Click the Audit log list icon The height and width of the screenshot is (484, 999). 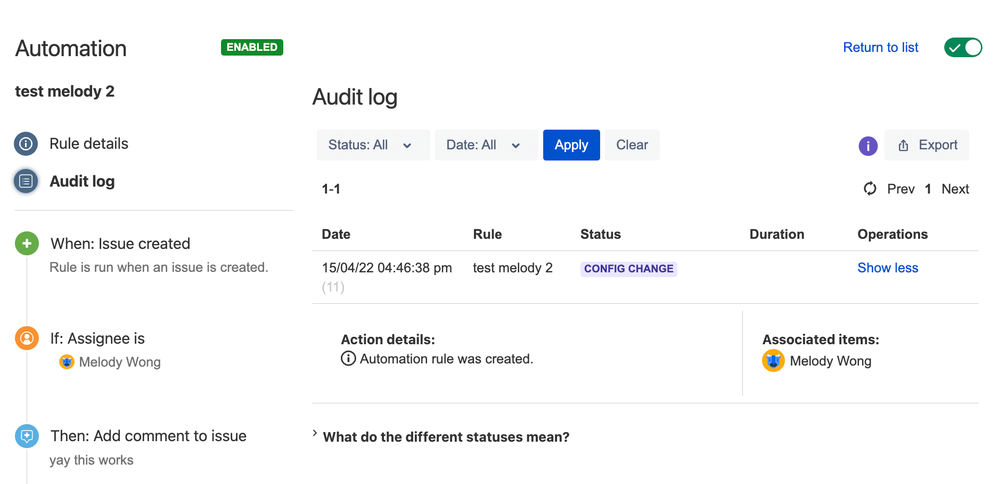(x=26, y=182)
